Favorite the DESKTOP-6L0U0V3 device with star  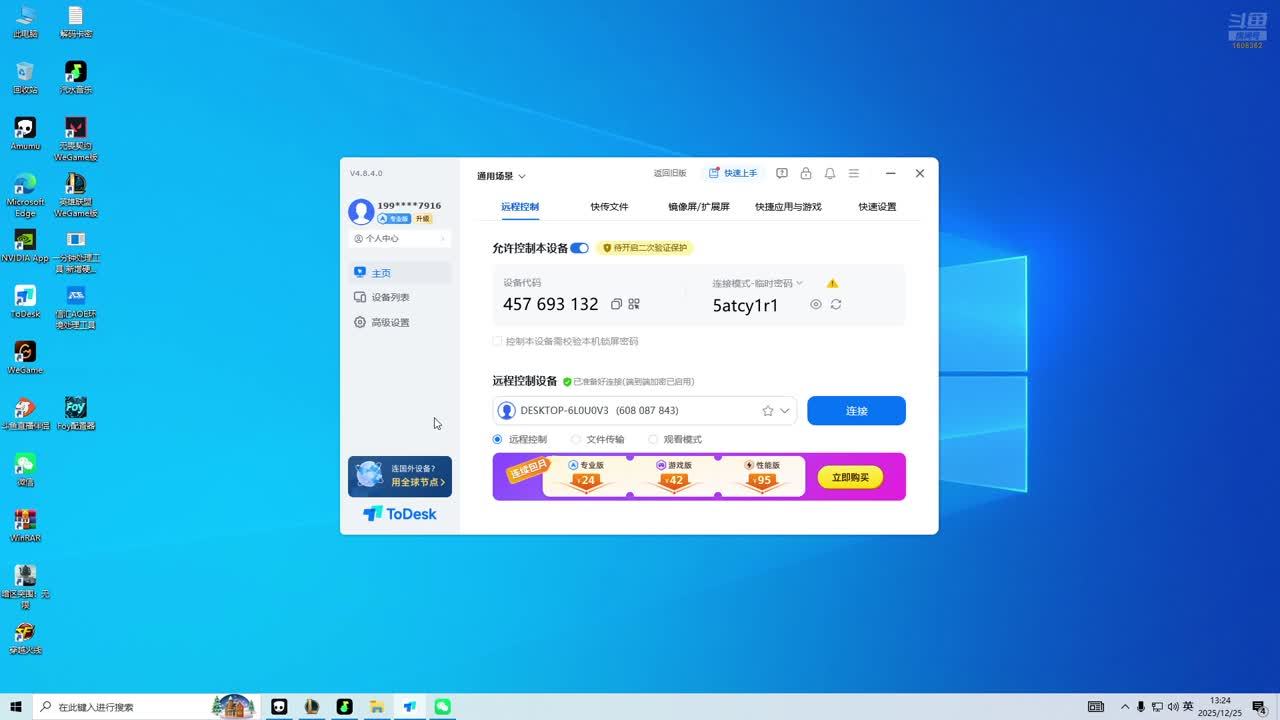point(768,411)
